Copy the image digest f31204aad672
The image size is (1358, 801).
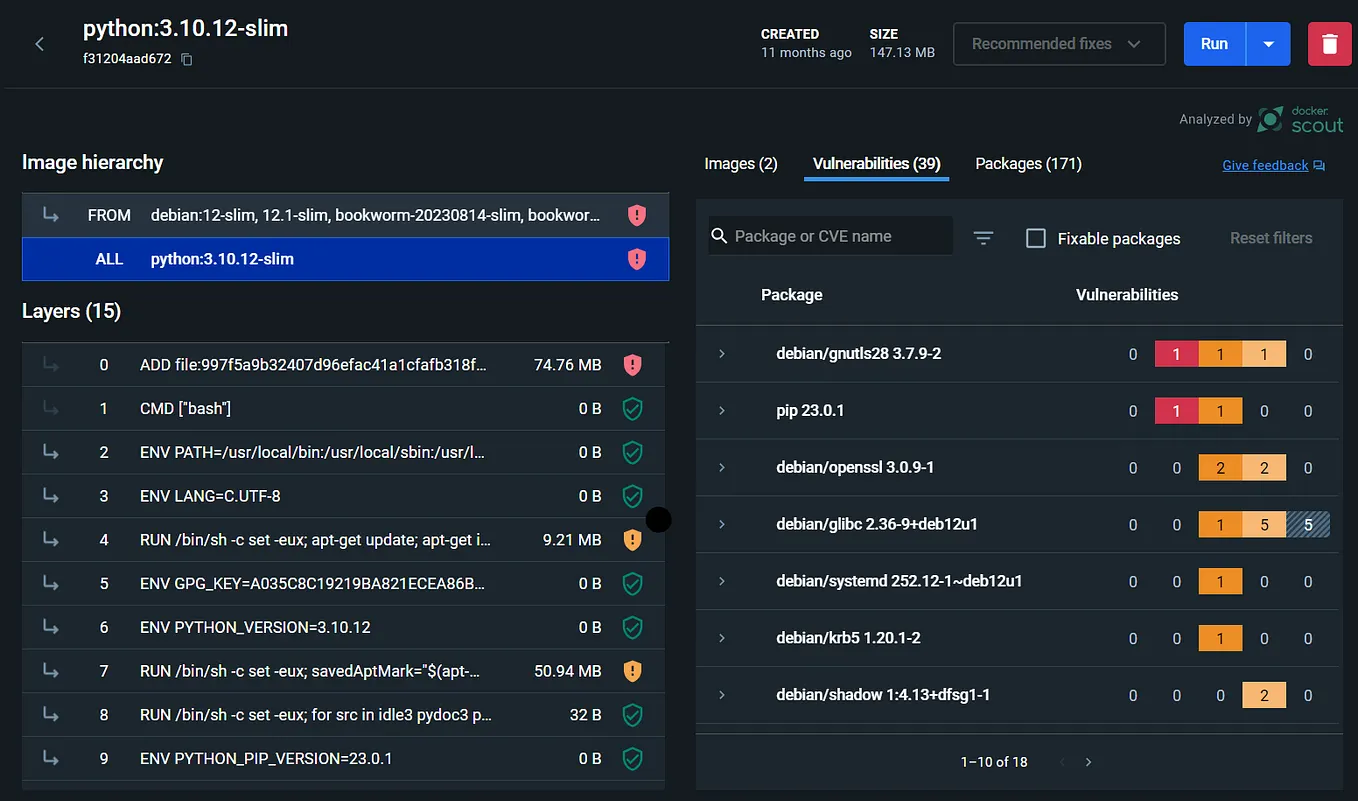186,60
